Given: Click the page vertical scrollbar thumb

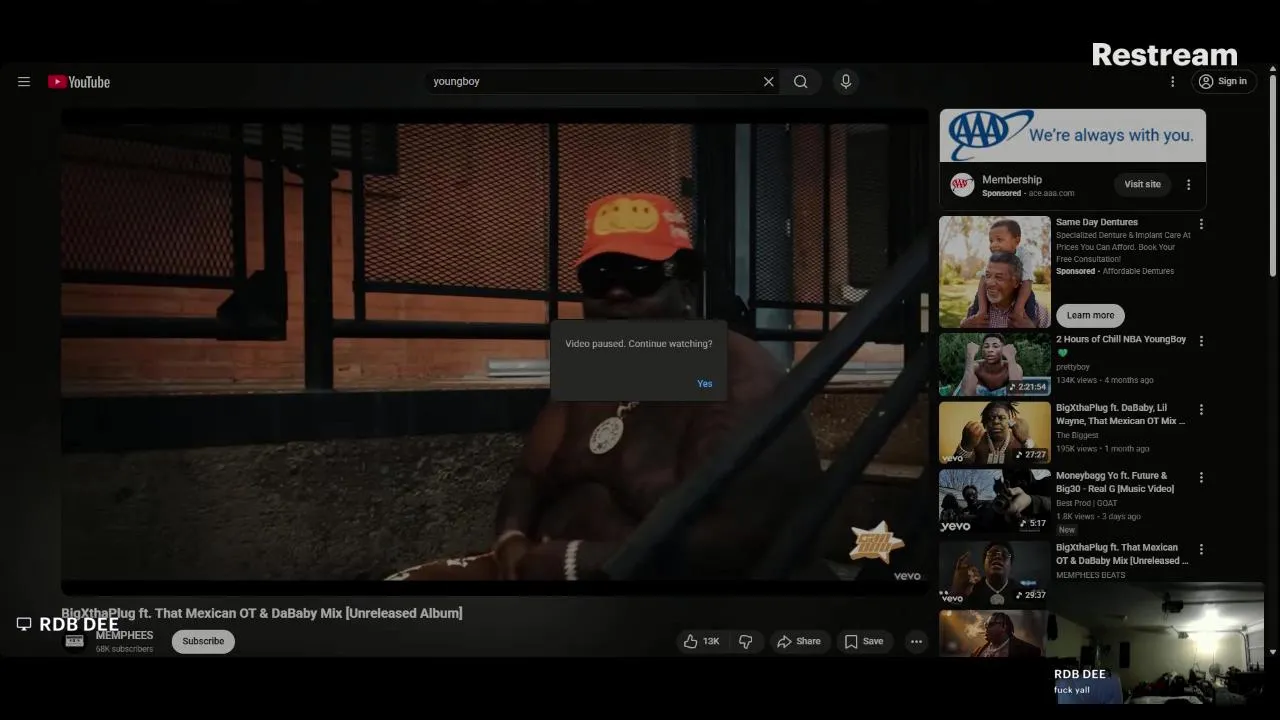Looking at the screenshot, I should click(x=1273, y=175).
